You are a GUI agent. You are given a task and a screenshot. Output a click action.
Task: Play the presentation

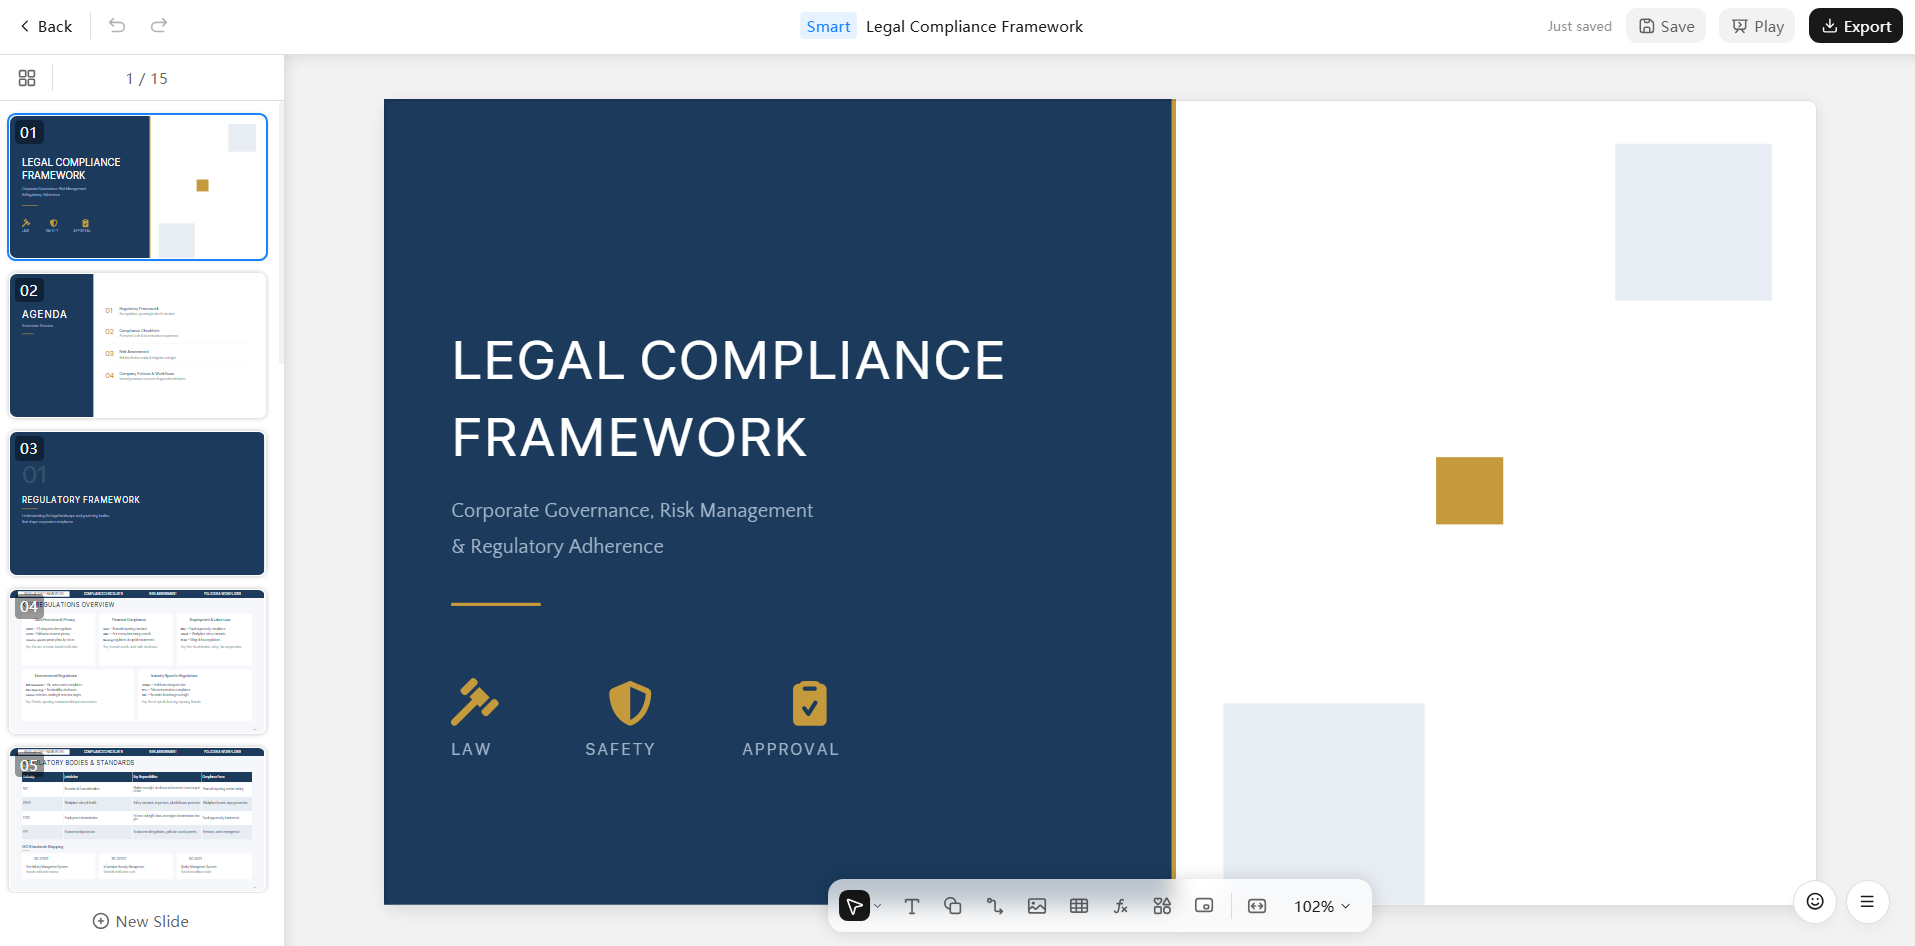point(1757,26)
